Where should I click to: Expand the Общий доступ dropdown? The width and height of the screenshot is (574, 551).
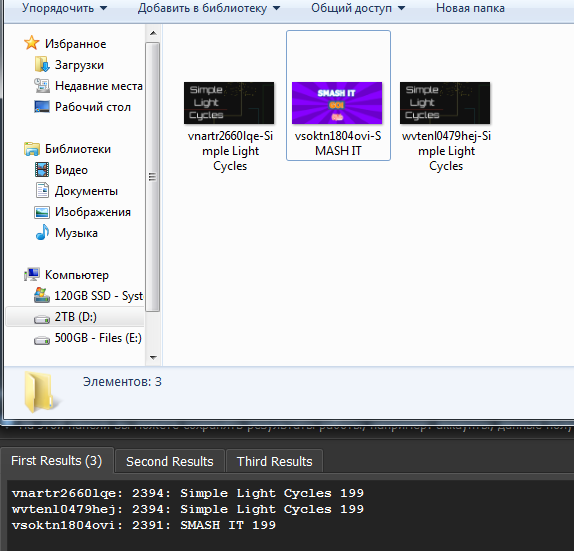[x=358, y=8]
